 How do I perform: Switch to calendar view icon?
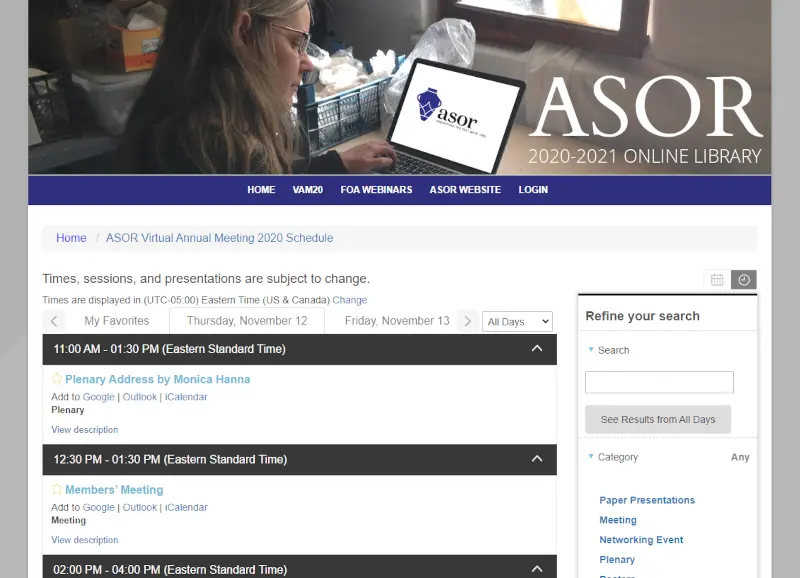[717, 280]
